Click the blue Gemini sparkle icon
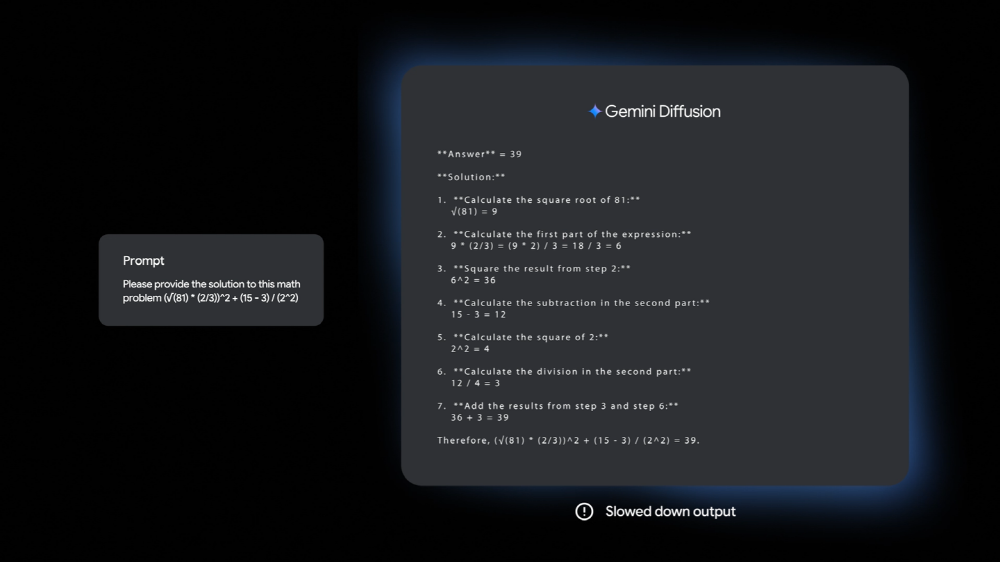Image resolution: width=1000 pixels, height=562 pixels. [x=595, y=112]
